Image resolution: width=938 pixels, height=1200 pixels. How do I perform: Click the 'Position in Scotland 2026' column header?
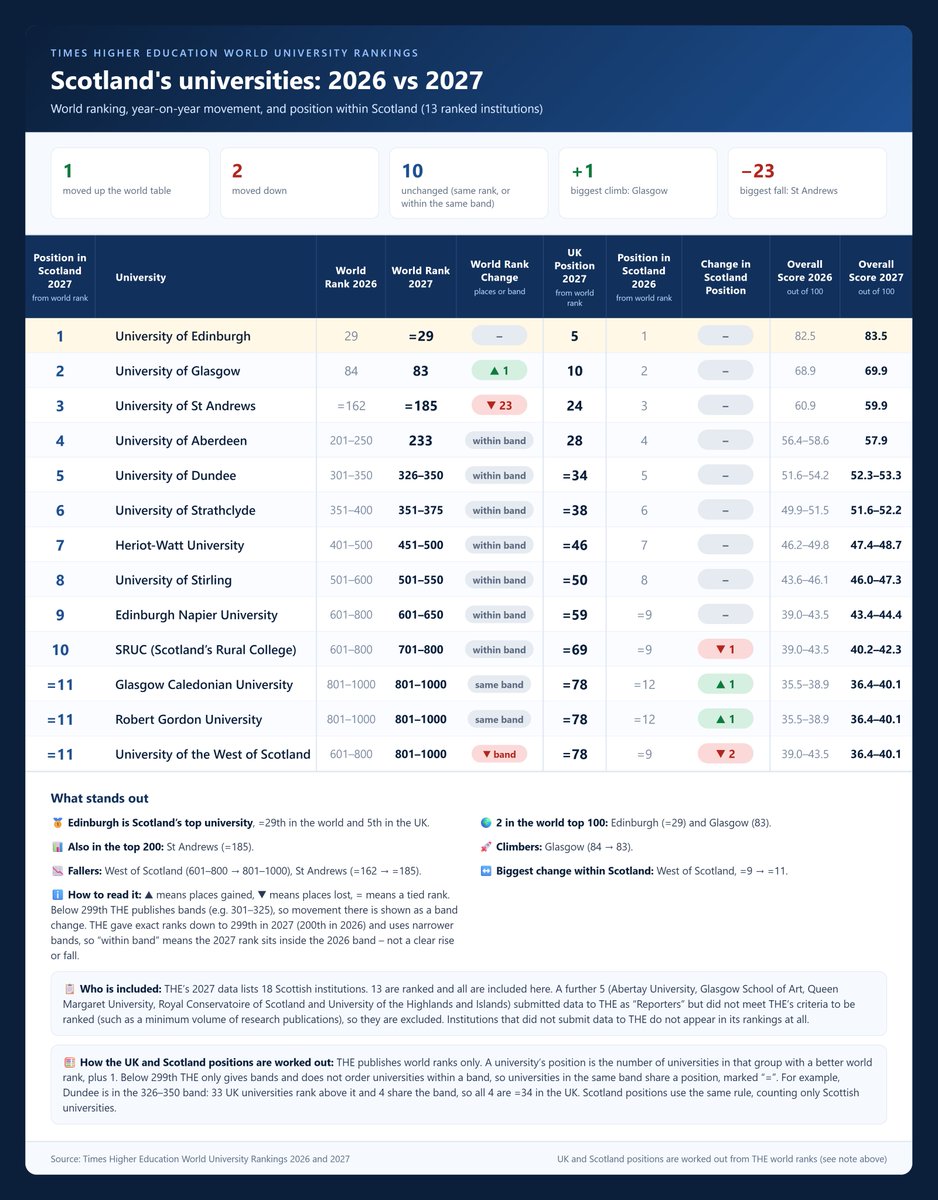tap(644, 277)
